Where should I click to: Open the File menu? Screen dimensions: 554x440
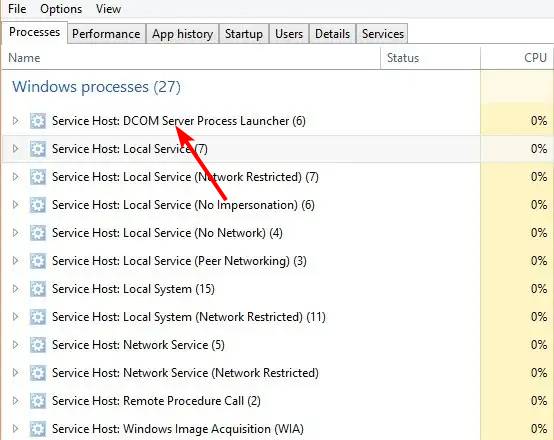(17, 9)
